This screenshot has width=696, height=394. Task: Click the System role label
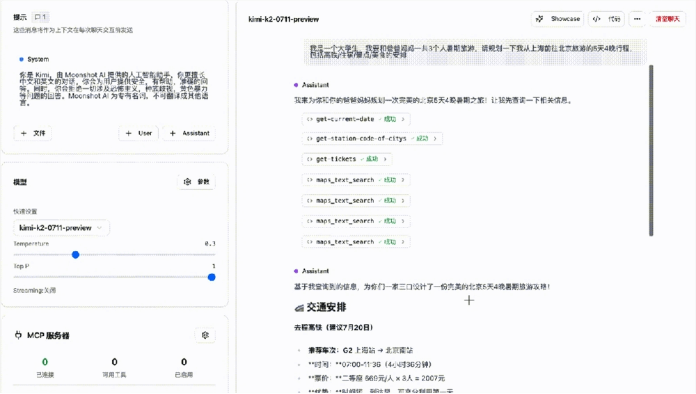[x=38, y=59]
